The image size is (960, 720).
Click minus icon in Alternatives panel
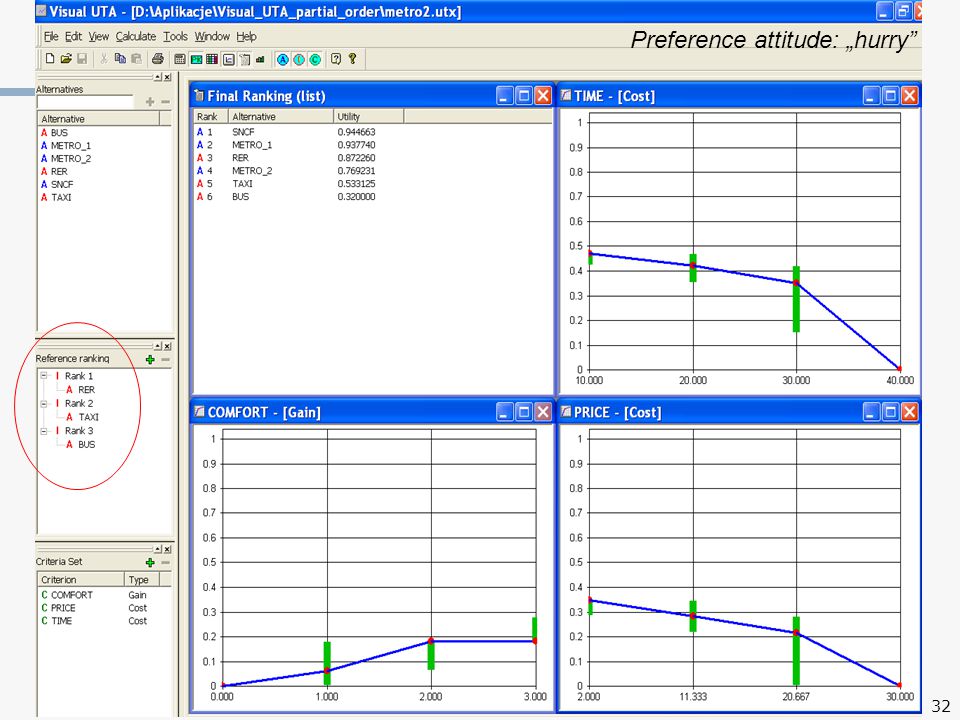click(x=165, y=102)
